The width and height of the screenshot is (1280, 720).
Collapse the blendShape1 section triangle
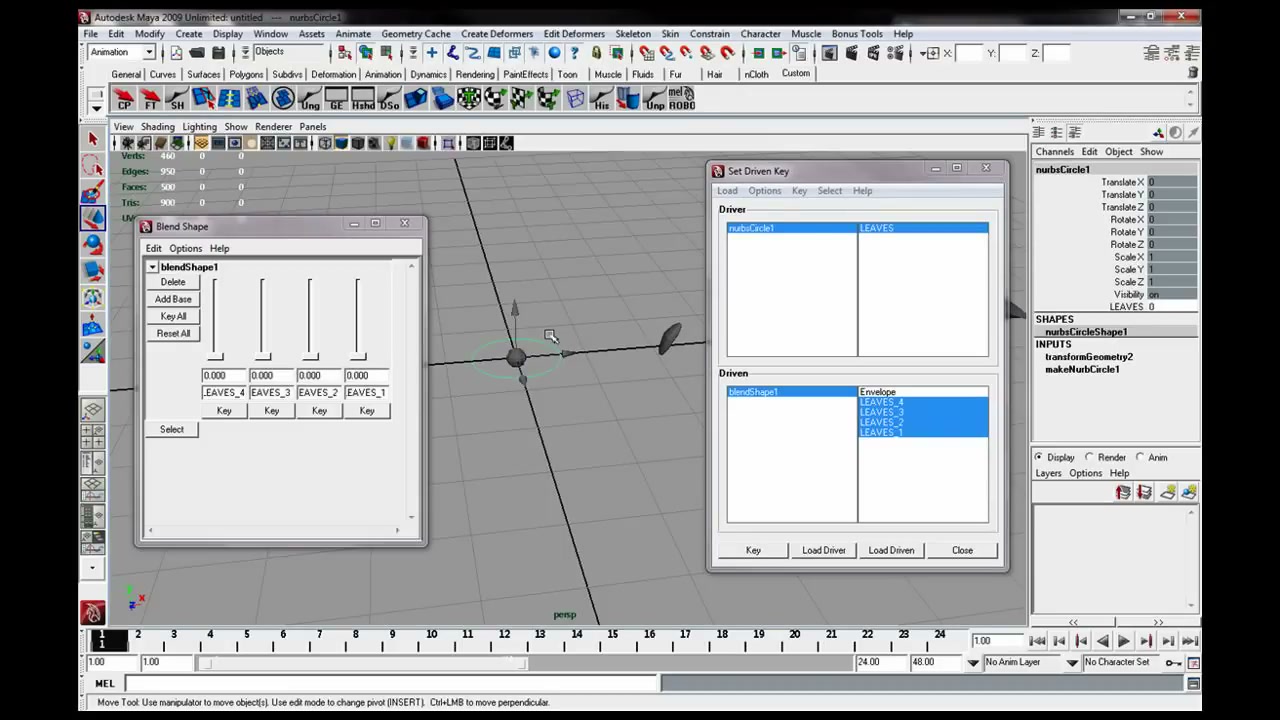pyautogui.click(x=152, y=267)
